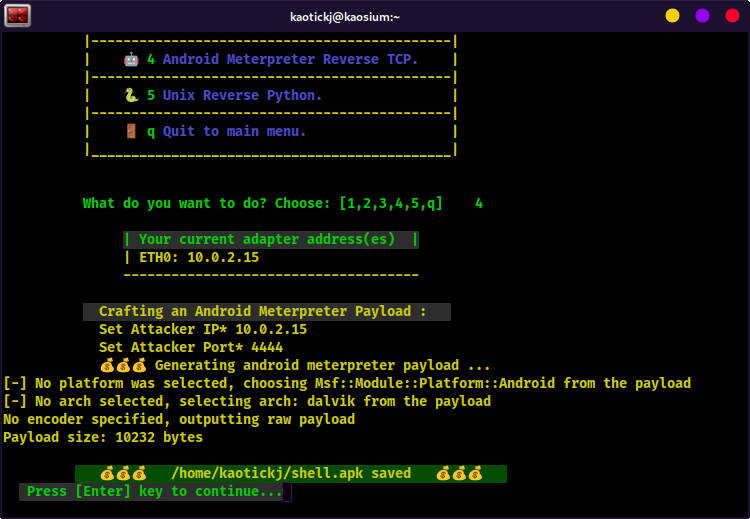
Task: Click 'No encoder specified, outputting raw payload'
Action: [x=179, y=420]
